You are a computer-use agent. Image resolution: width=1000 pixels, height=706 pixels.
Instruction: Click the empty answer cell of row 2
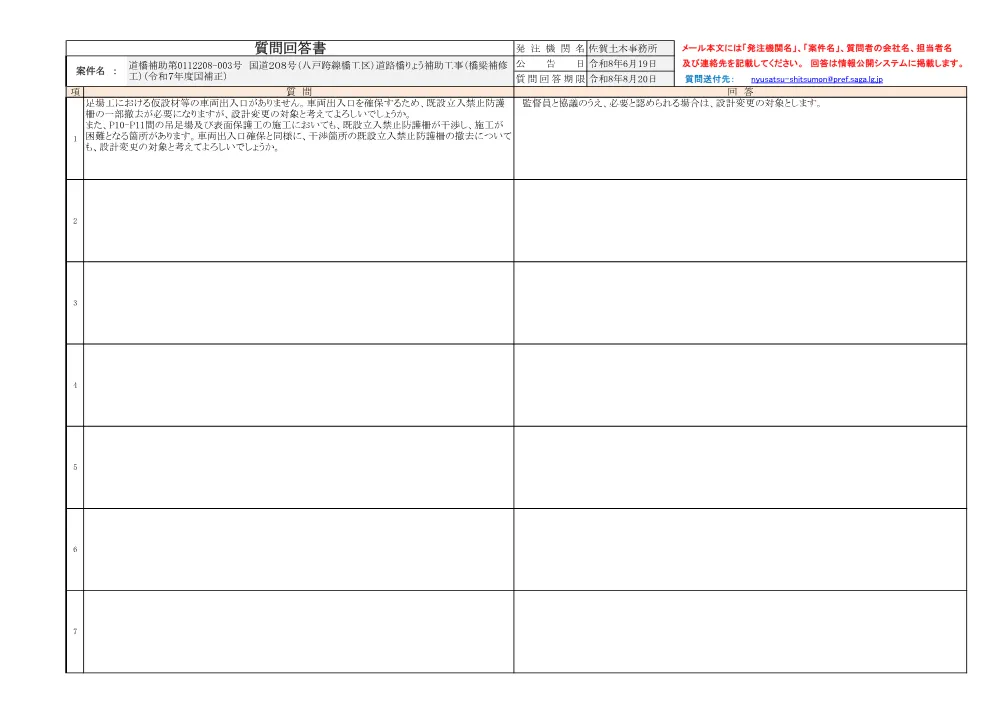point(740,221)
